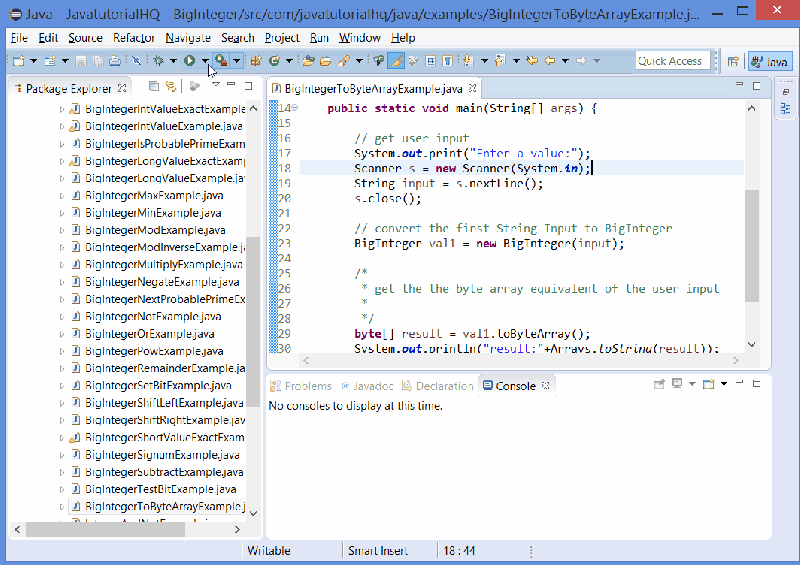Open the Source menu
800x565 pixels.
pyautogui.click(x=85, y=38)
